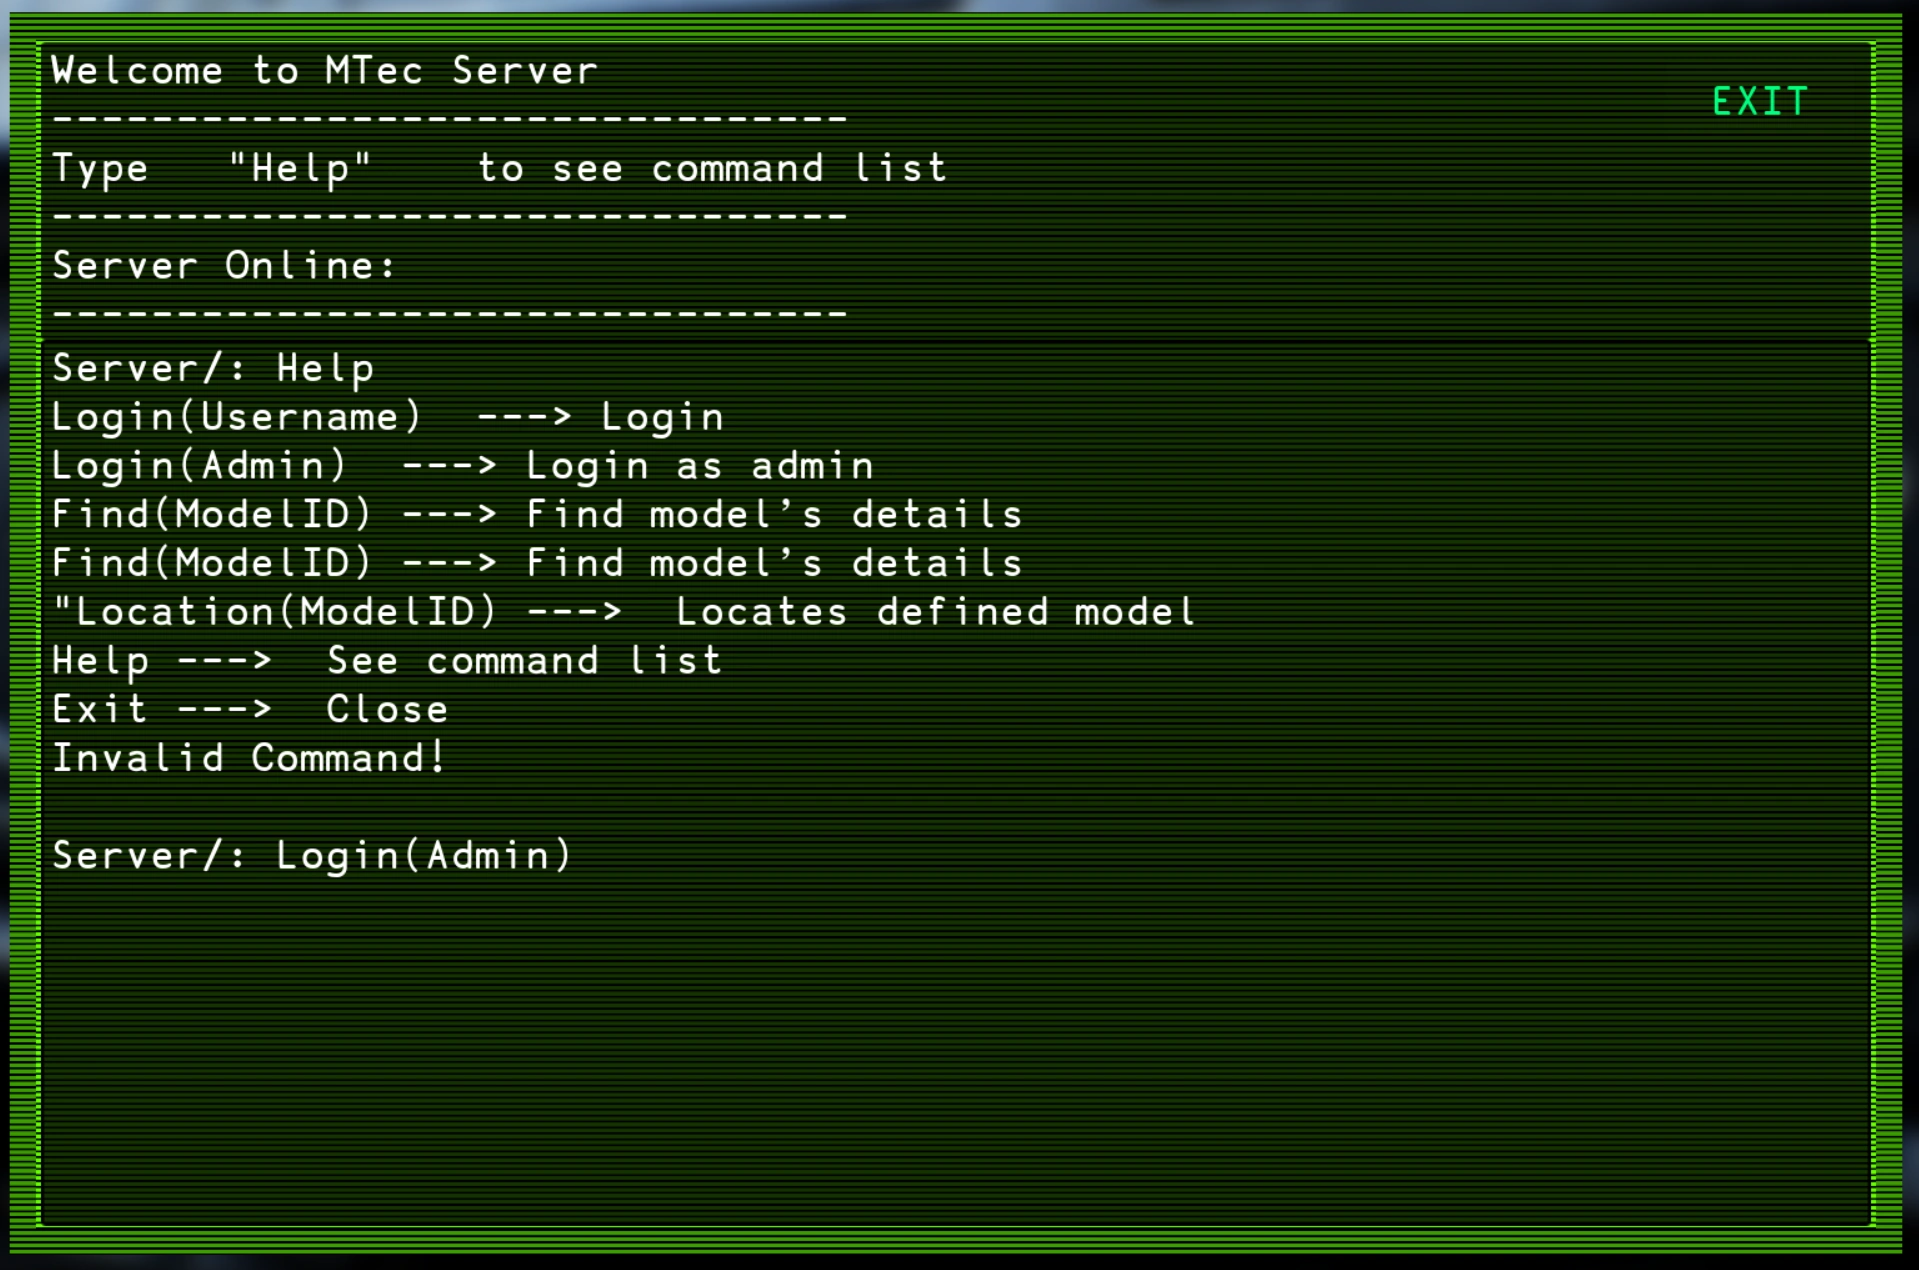Click the "Locates defined model" description text
1919x1270 pixels.
[935, 612]
